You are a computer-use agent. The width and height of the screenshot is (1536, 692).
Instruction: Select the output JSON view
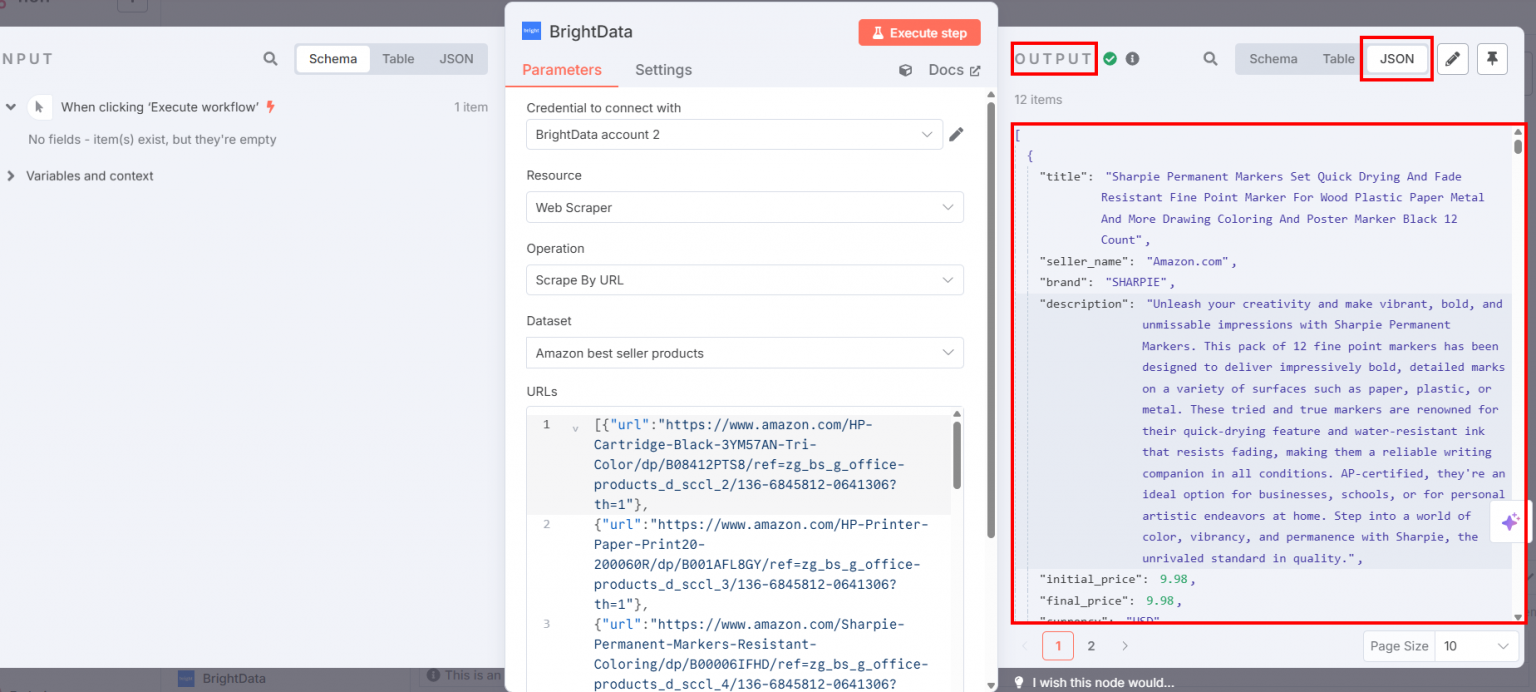[x=1397, y=59]
